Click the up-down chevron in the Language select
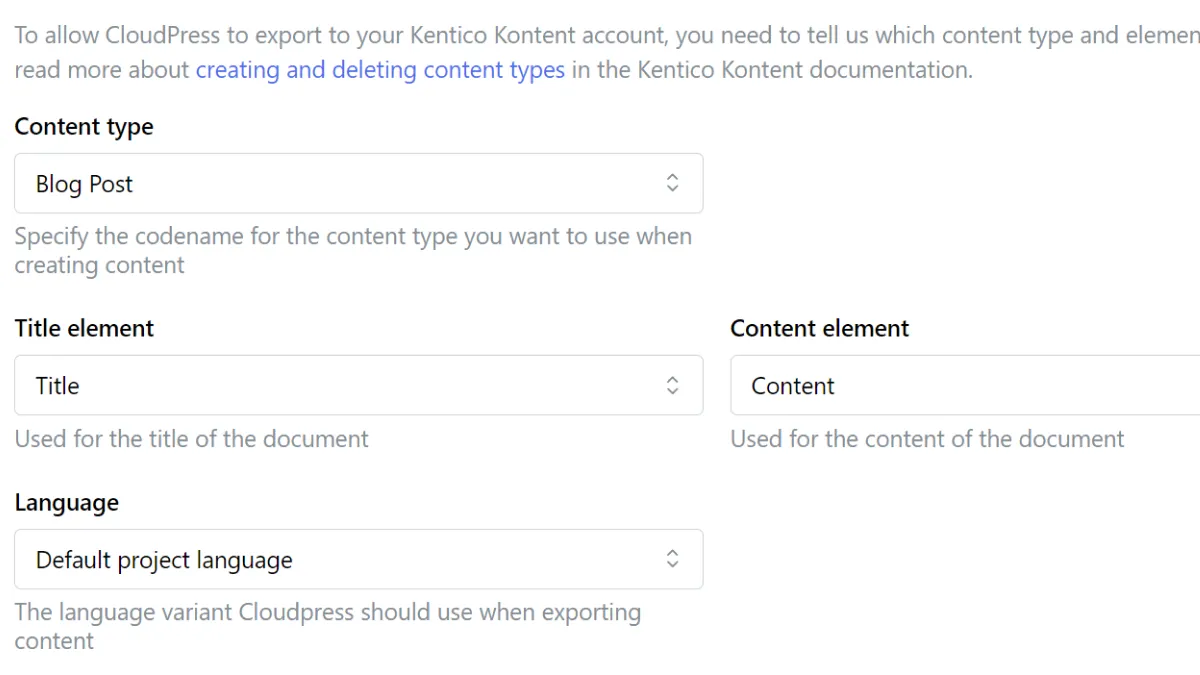 673,559
